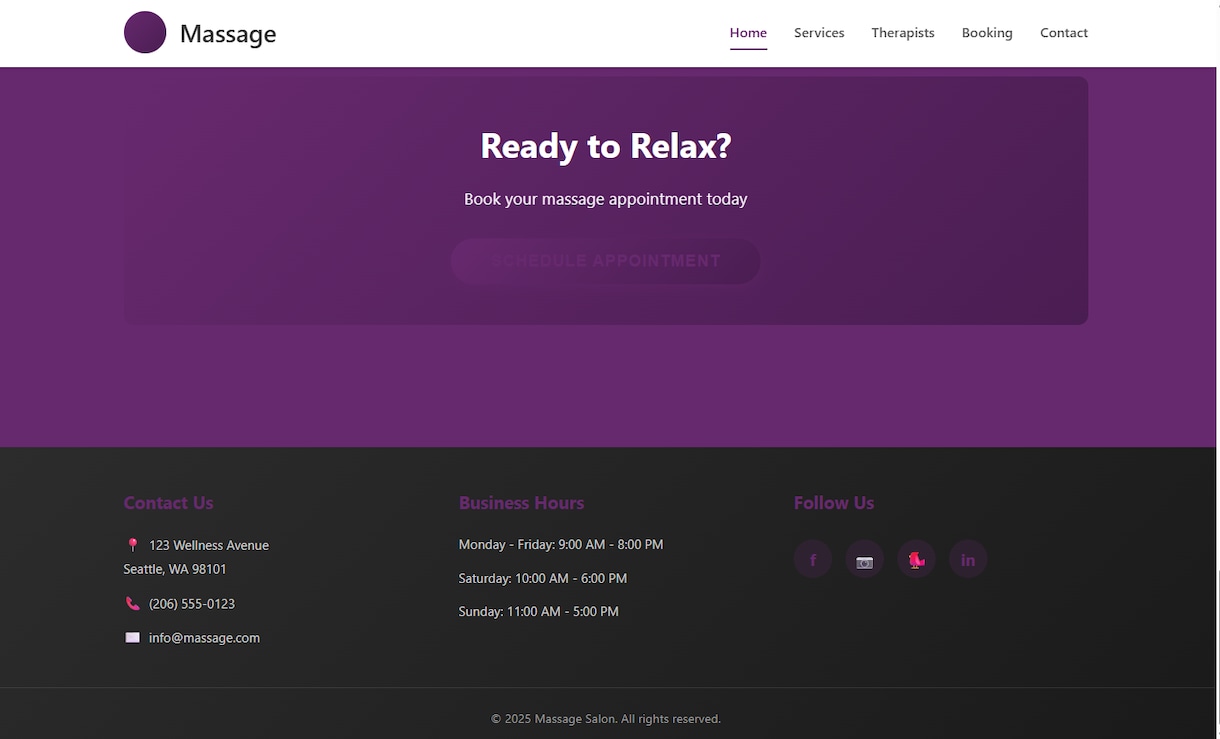1220x739 pixels.
Task: Click the Monday - Friday hours line
Action: pos(561,545)
